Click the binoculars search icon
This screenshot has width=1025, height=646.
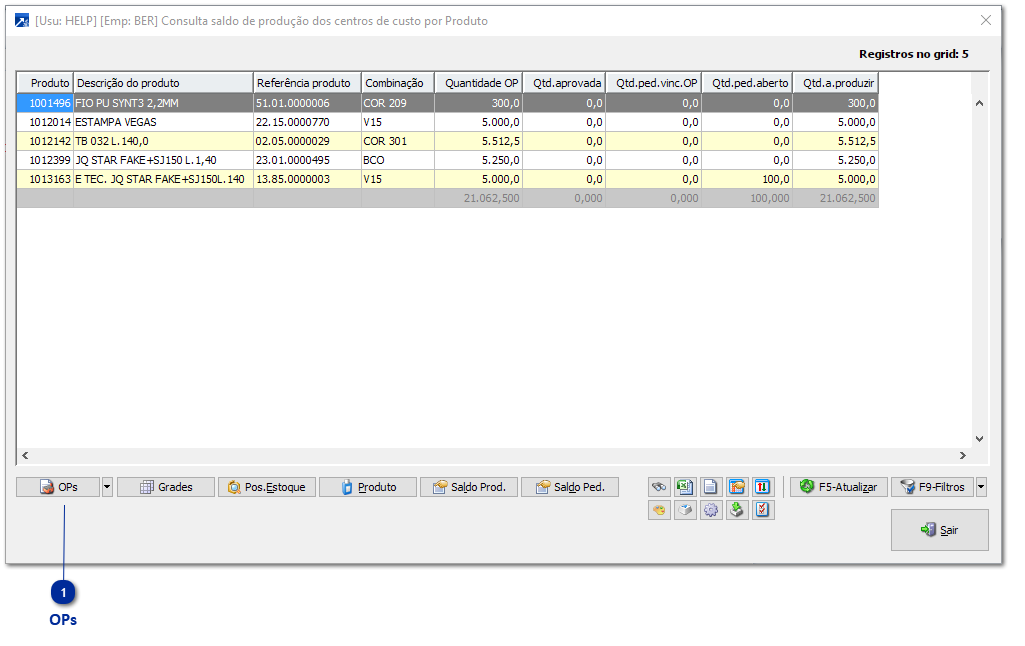pos(659,487)
